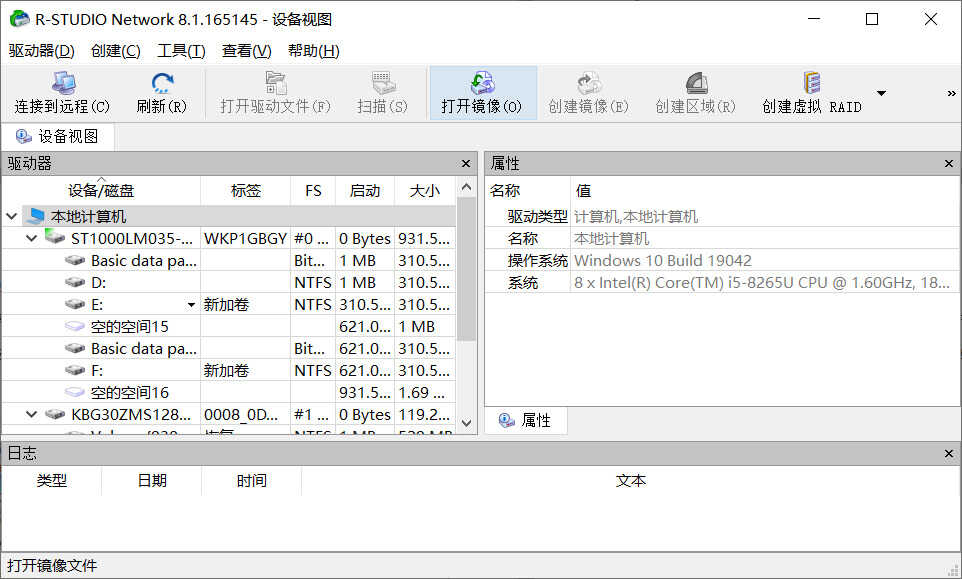Open the 查看(V) menu
Image resolution: width=962 pixels, height=579 pixels.
click(246, 51)
